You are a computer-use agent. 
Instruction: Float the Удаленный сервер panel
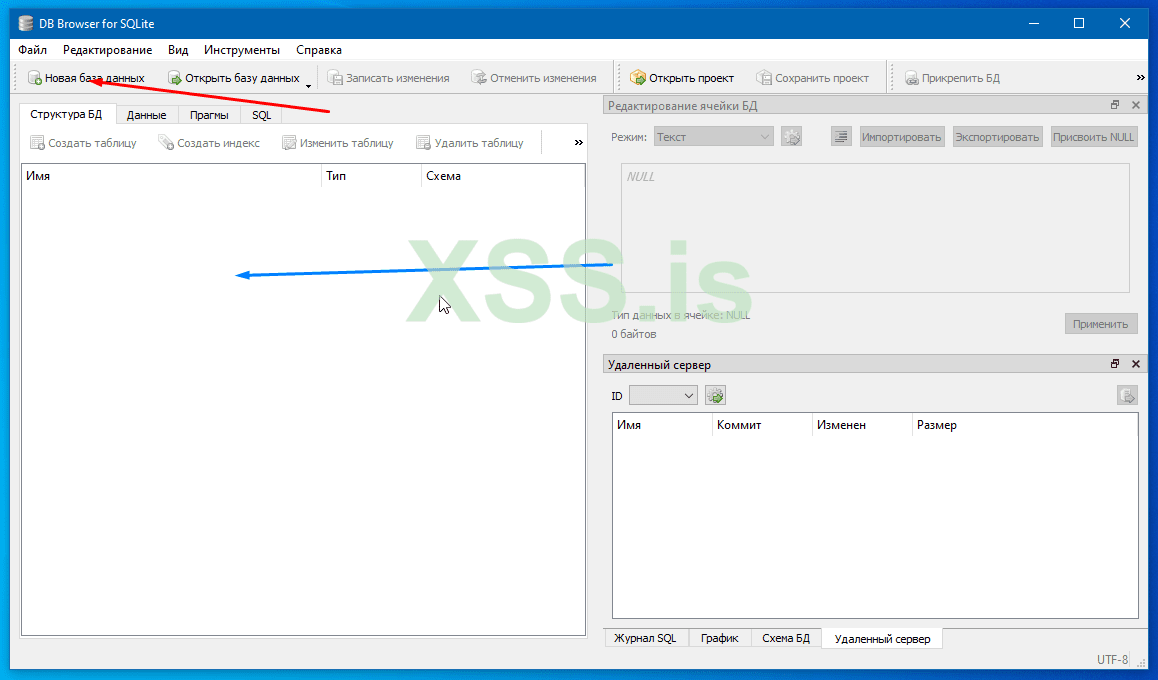1114,364
